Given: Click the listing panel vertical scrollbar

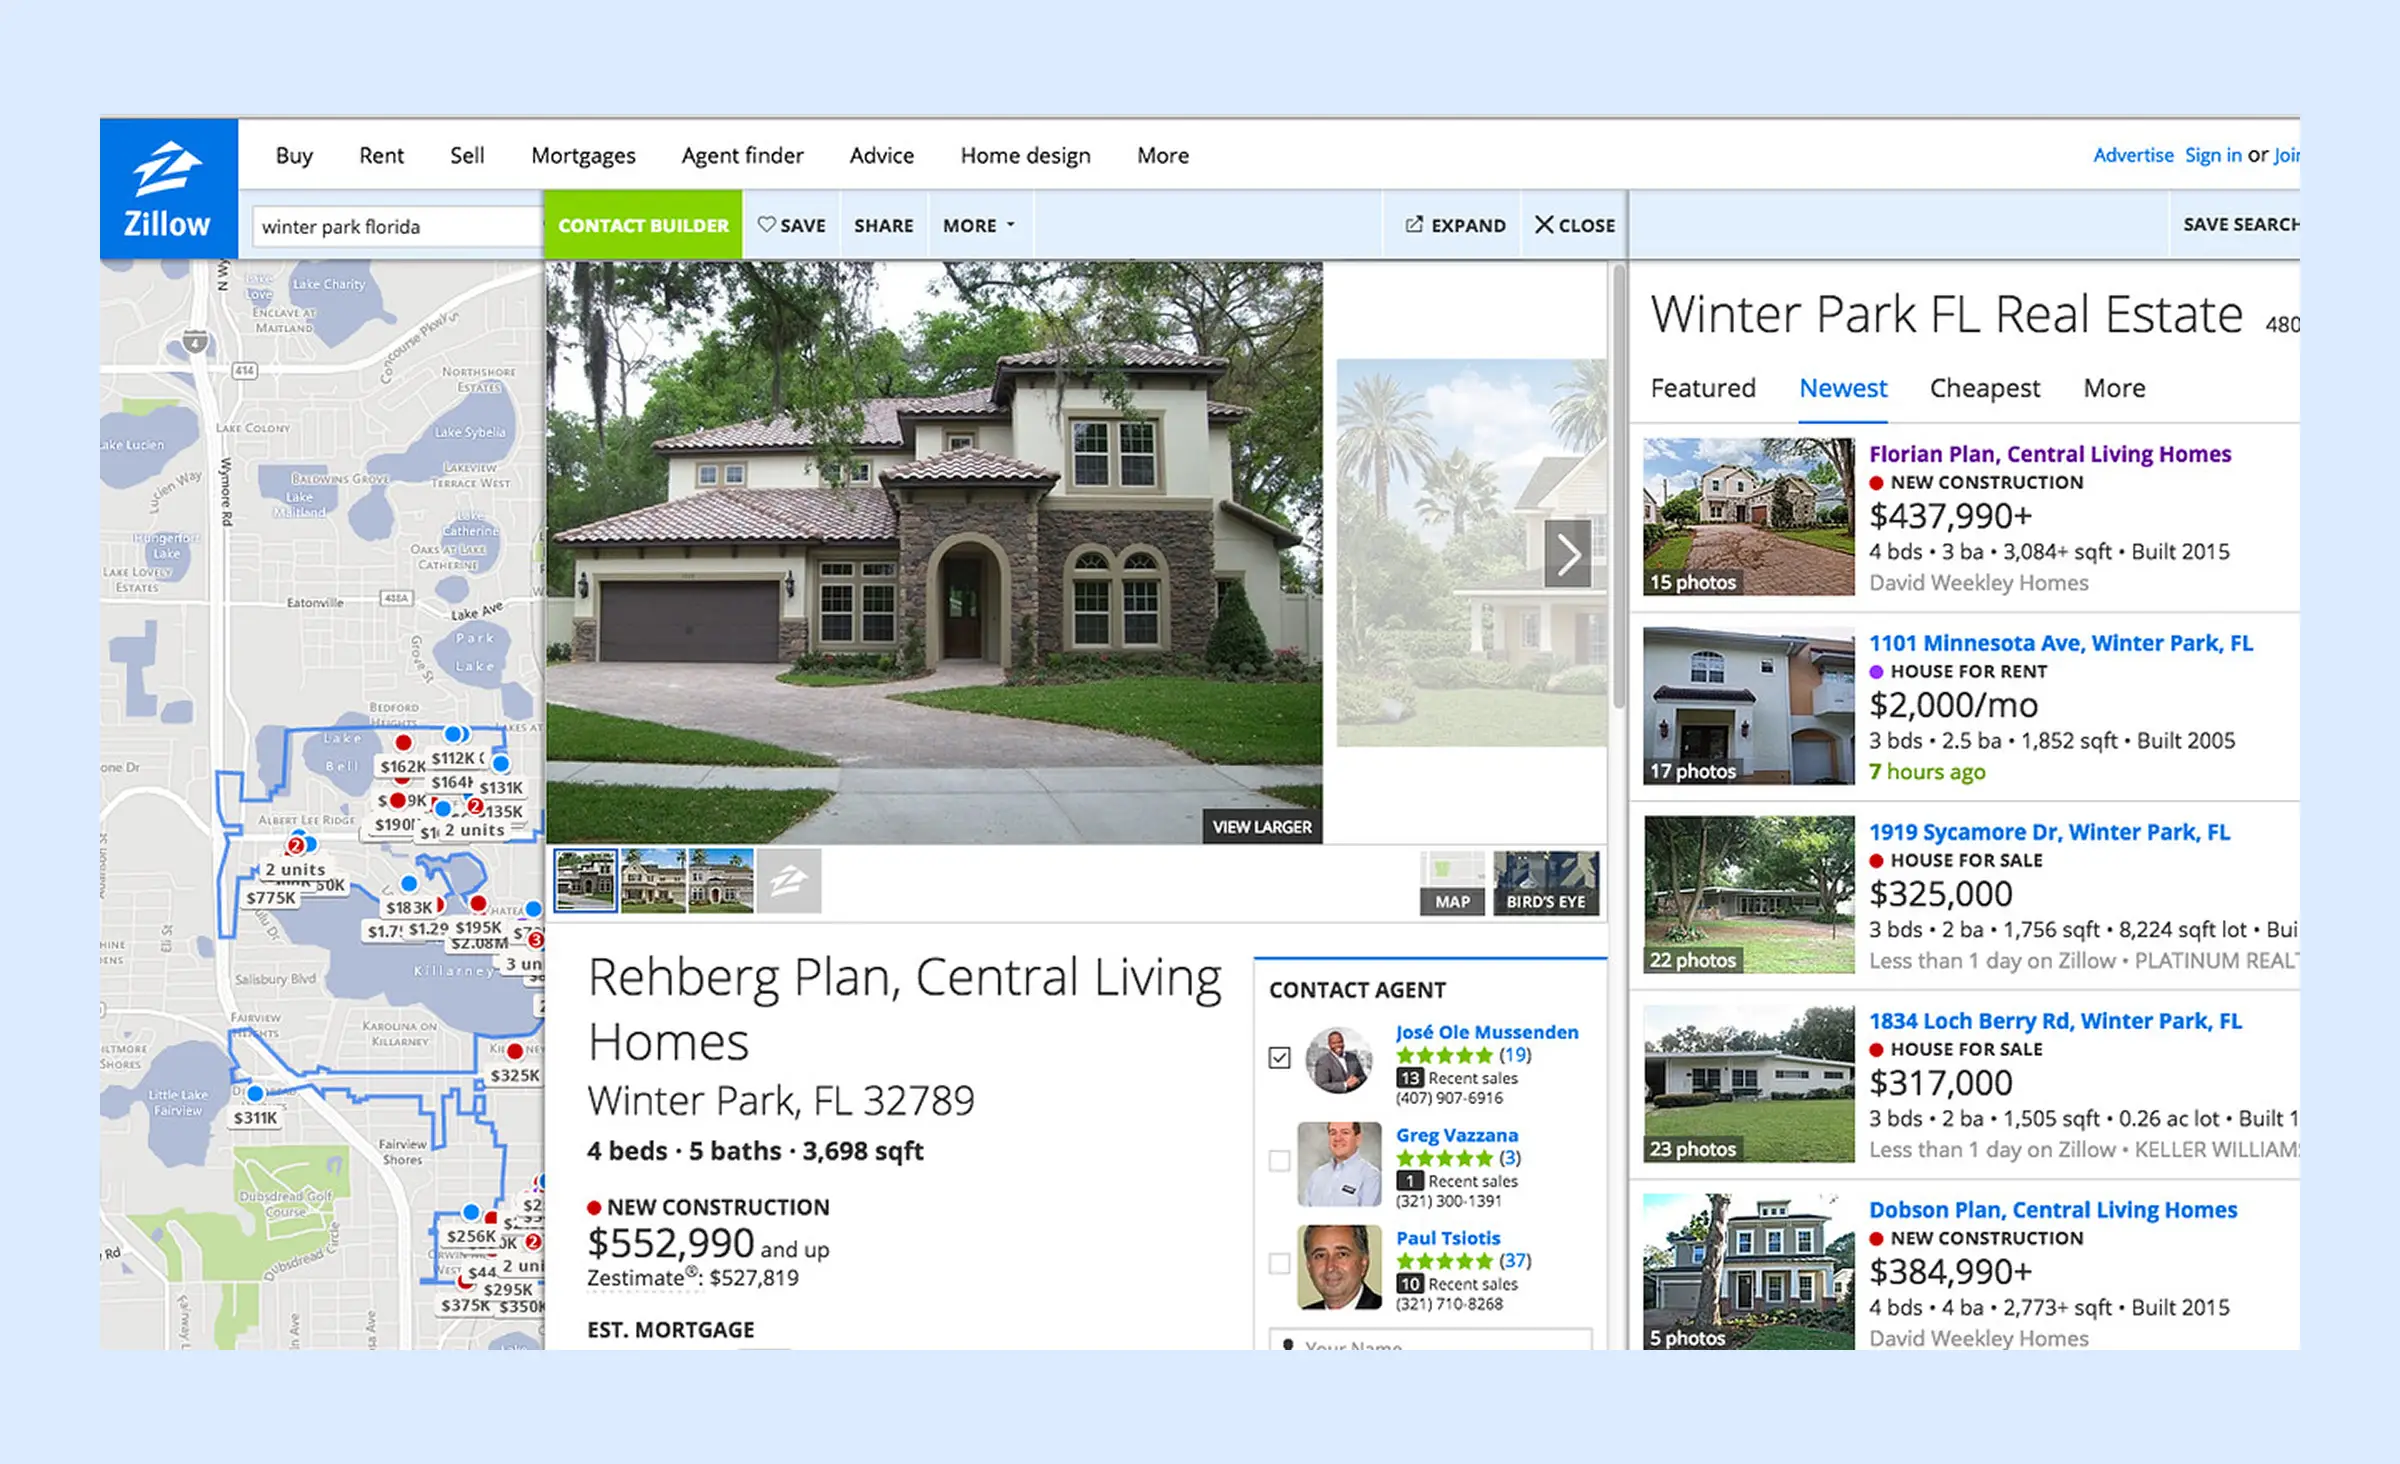Looking at the screenshot, I should coord(1619,486).
